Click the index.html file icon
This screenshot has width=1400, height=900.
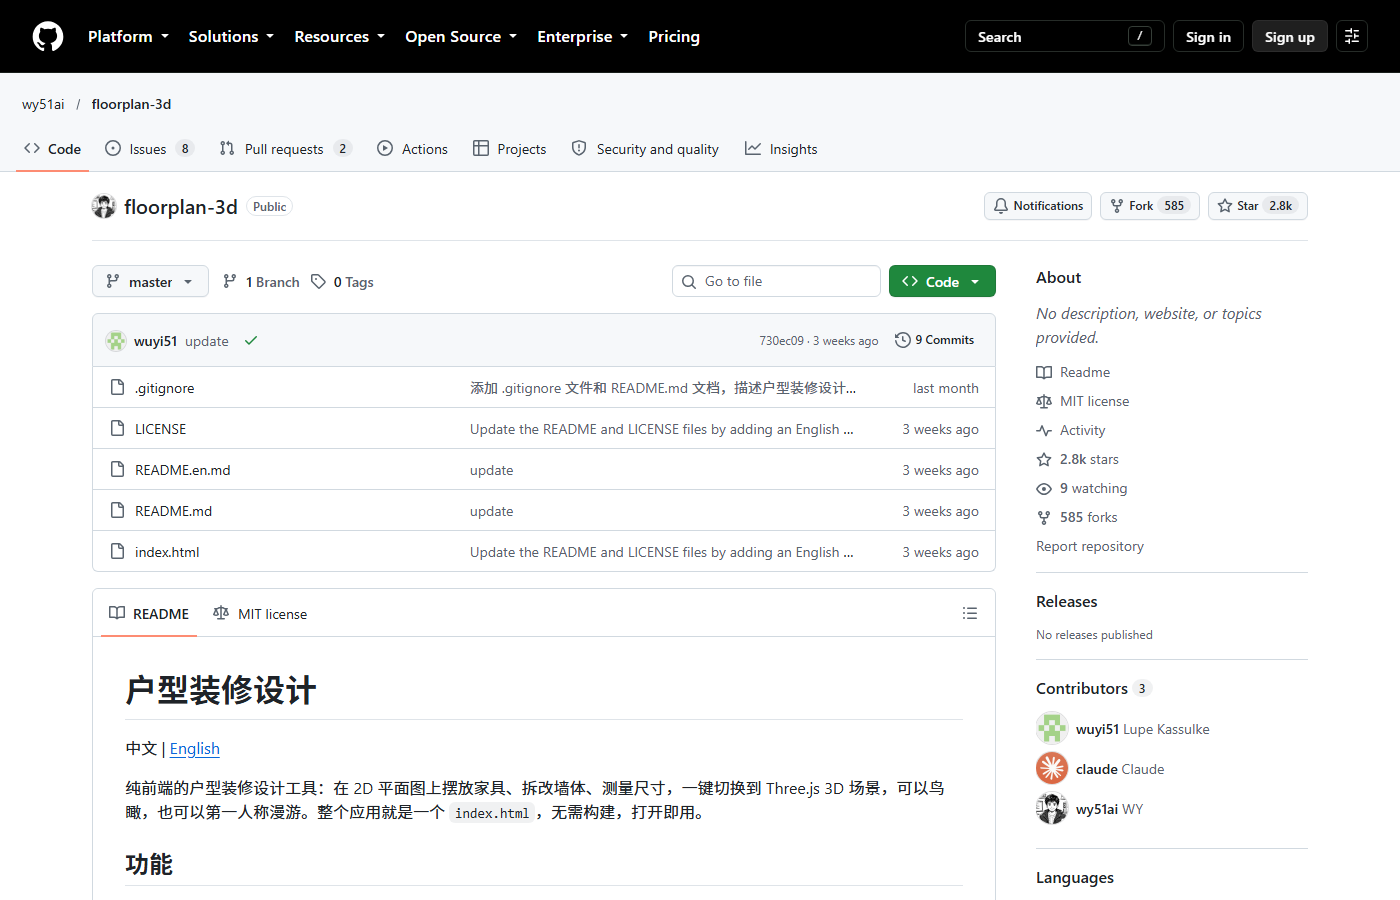[117, 551]
